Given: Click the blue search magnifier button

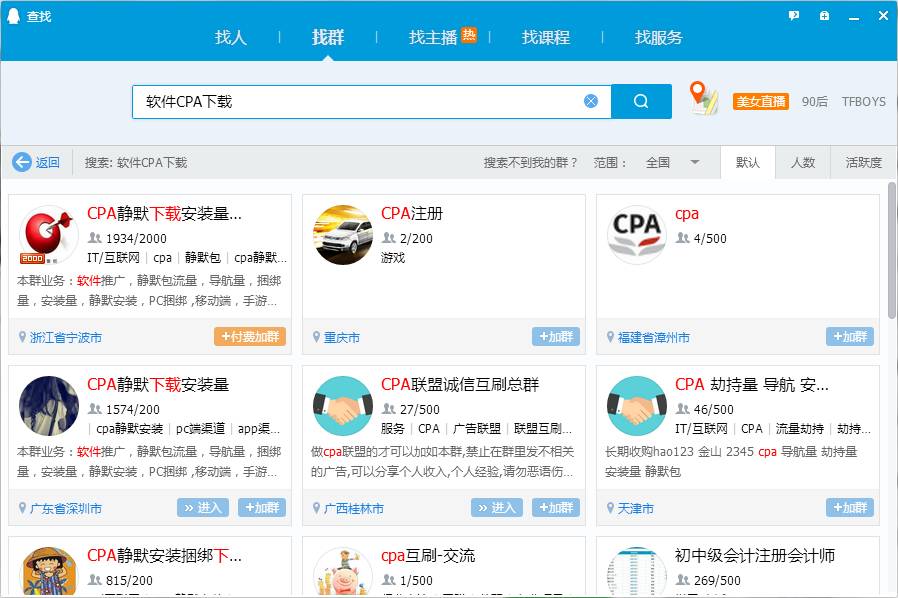Looking at the screenshot, I should click(x=641, y=101).
